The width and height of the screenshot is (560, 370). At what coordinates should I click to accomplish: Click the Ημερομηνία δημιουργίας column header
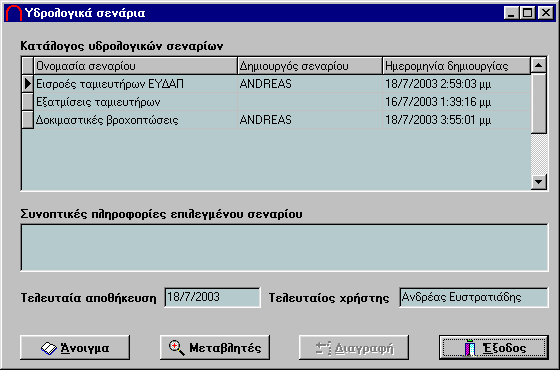pyautogui.click(x=457, y=66)
